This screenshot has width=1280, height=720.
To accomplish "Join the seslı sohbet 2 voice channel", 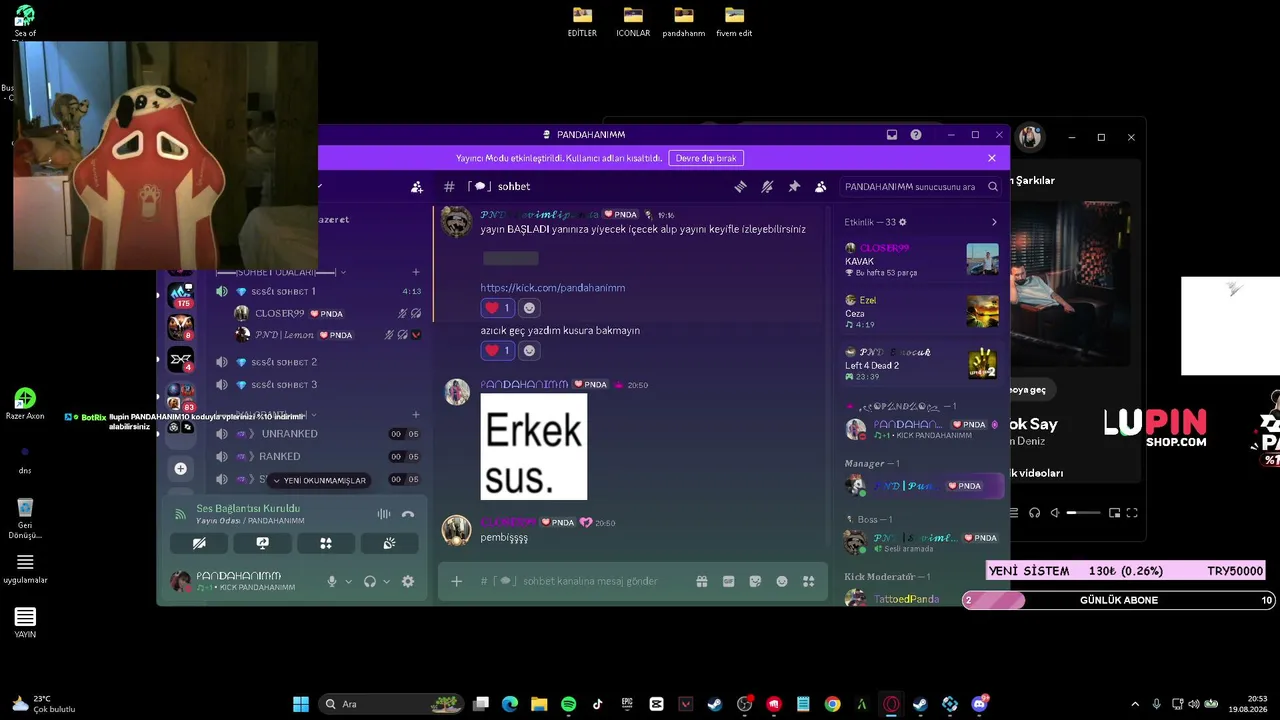I will coord(320,362).
